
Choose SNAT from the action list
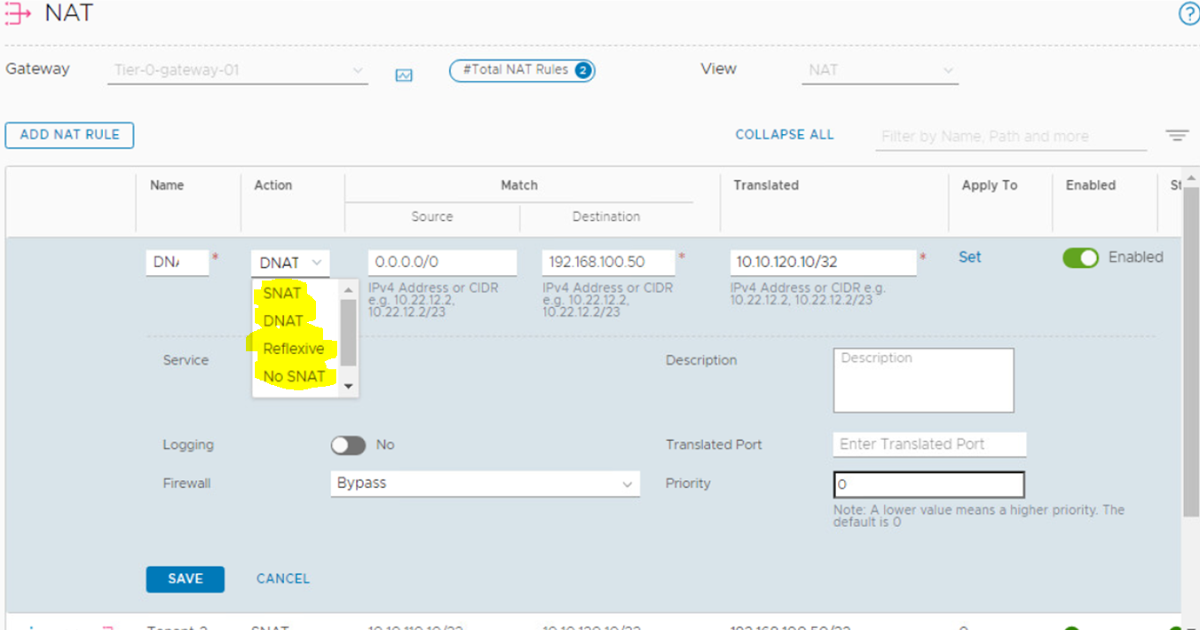[x=282, y=294]
